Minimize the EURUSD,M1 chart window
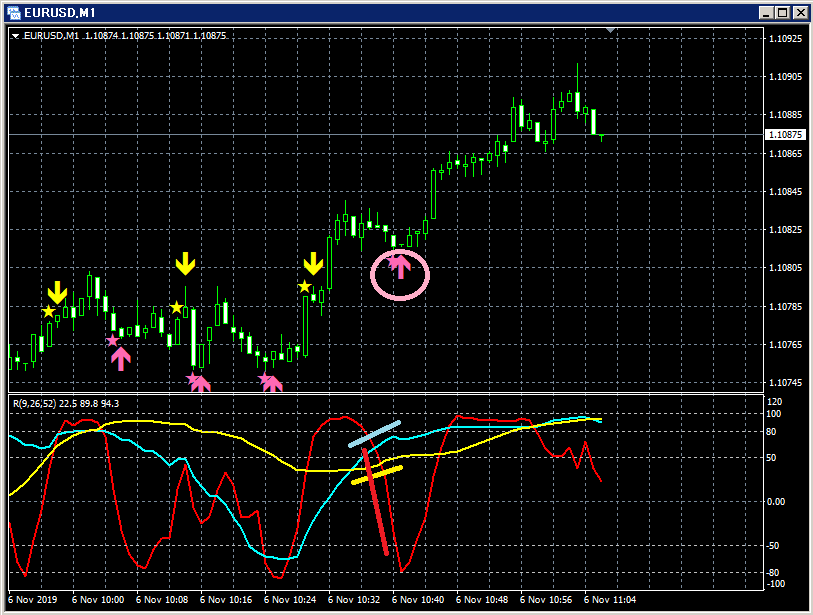This screenshot has height=615, width=813. tap(766, 13)
